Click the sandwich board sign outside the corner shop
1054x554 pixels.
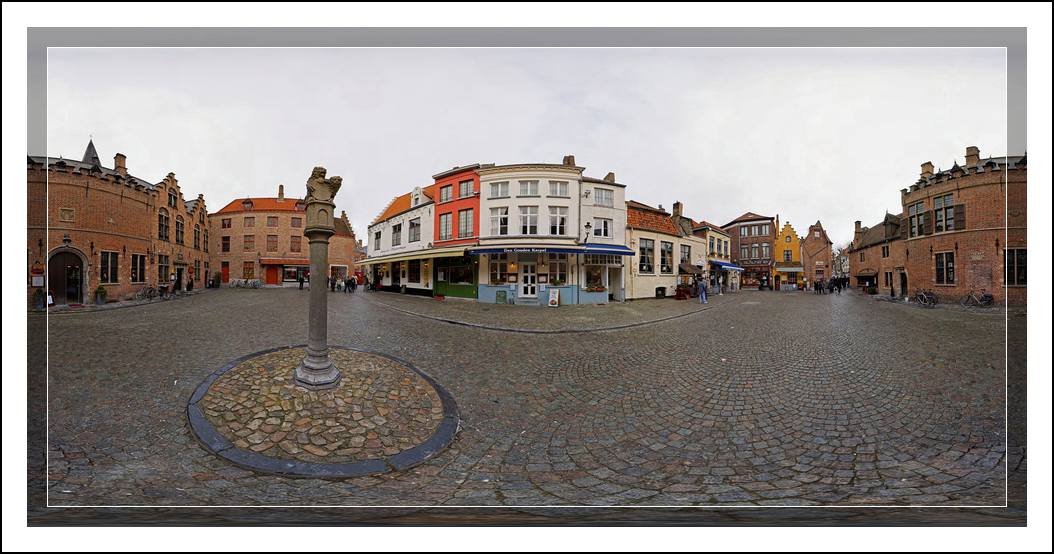(553, 297)
